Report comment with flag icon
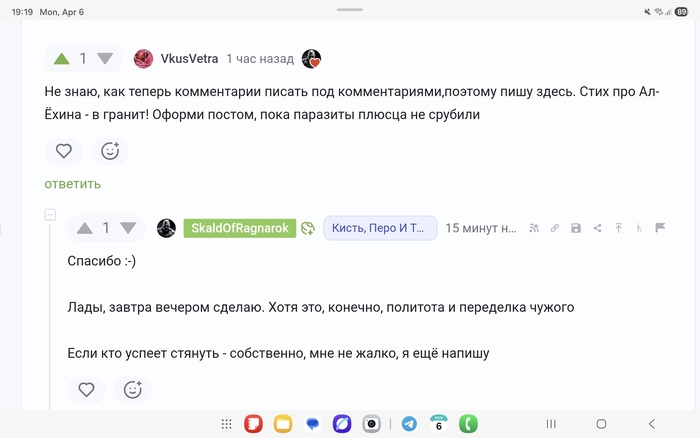 click(660, 228)
